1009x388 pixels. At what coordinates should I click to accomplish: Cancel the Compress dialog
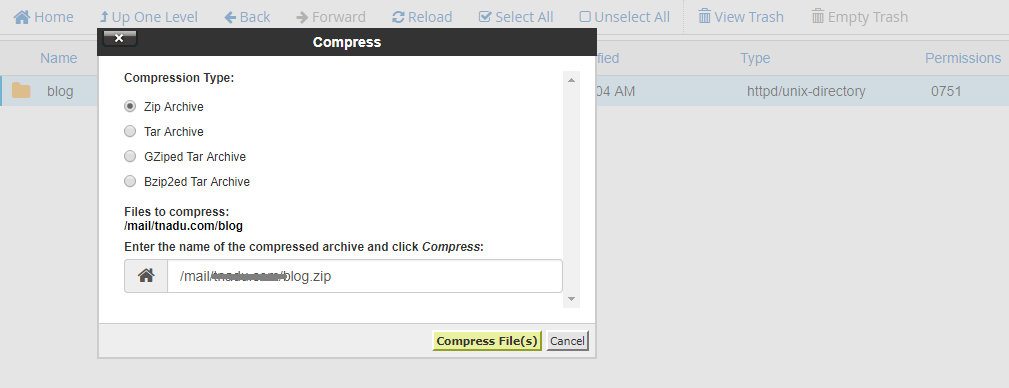(x=567, y=341)
